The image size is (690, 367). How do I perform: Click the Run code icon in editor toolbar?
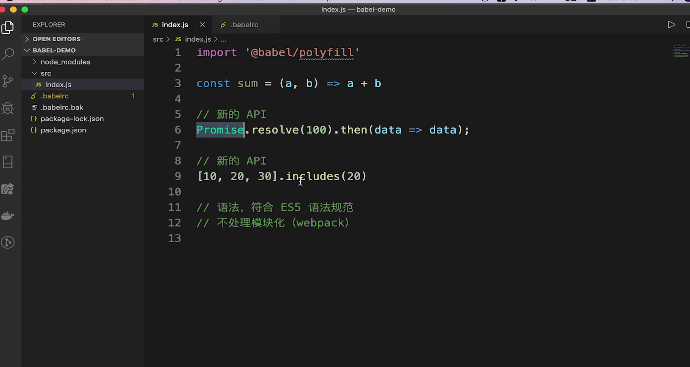pyautogui.click(x=671, y=25)
